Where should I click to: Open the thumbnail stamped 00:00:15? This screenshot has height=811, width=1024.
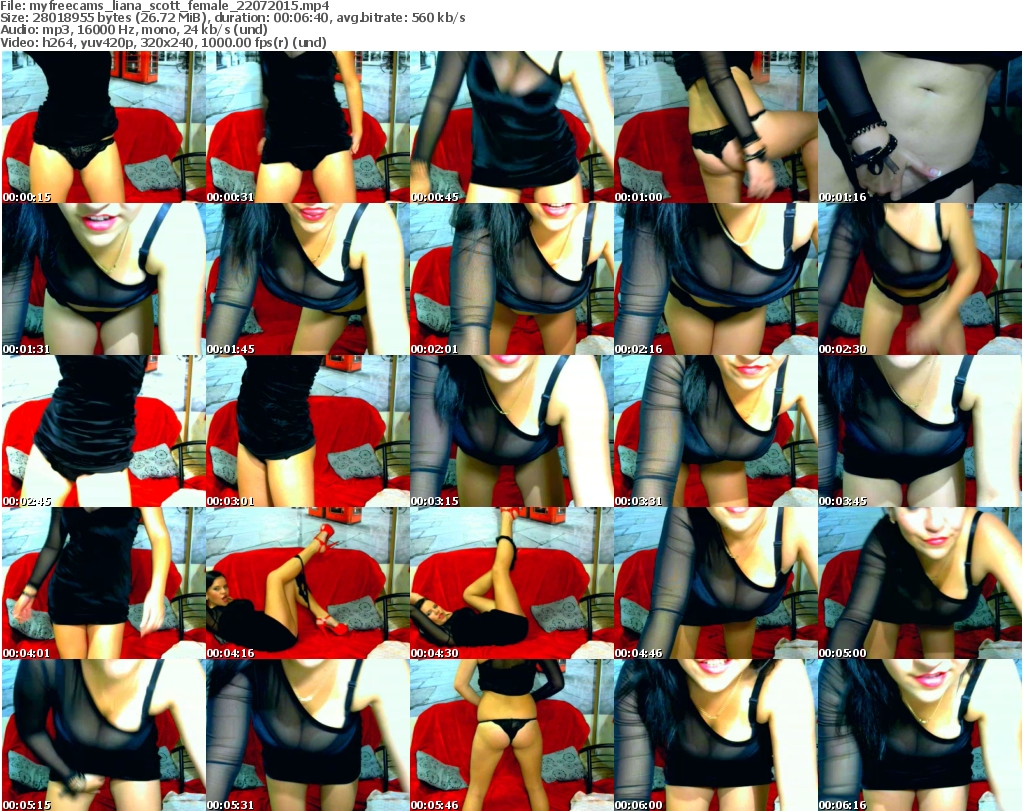tap(104, 127)
